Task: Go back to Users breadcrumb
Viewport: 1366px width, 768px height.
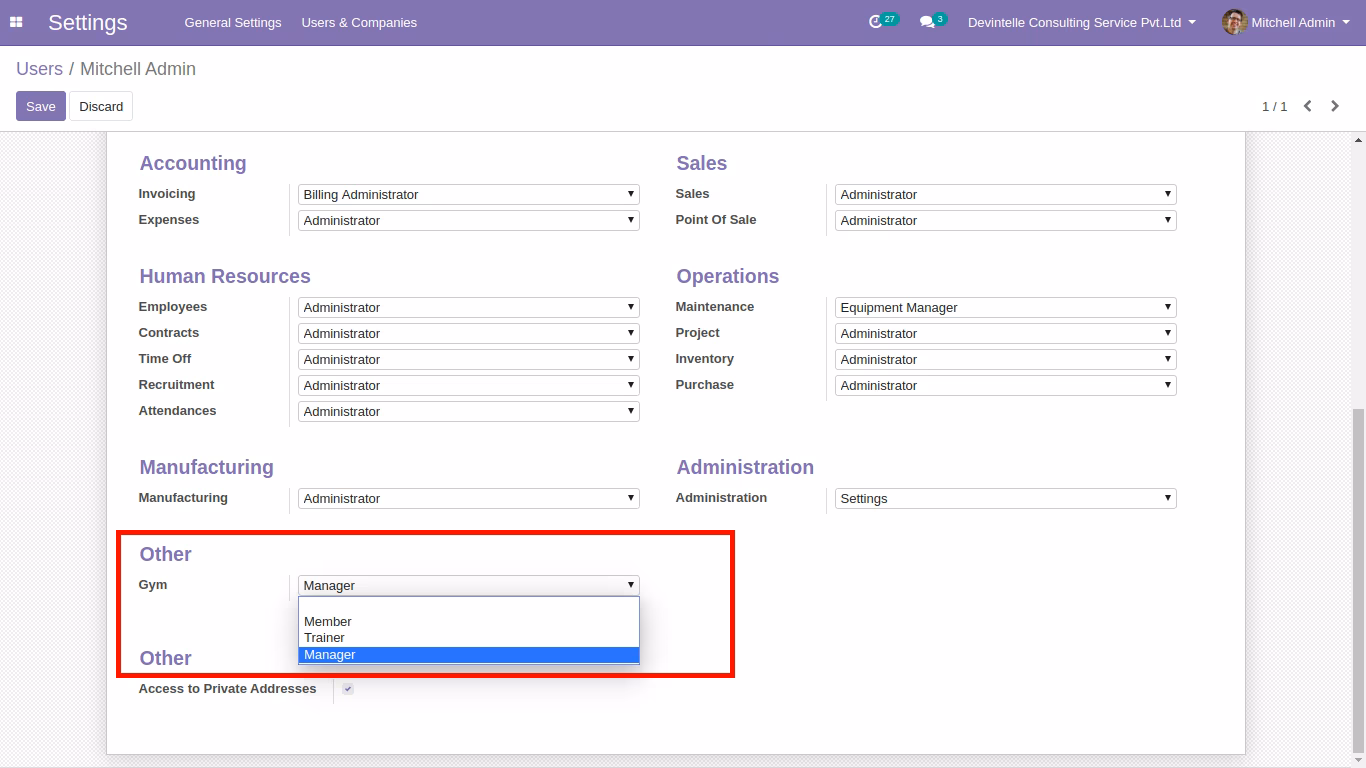Action: 39,69
